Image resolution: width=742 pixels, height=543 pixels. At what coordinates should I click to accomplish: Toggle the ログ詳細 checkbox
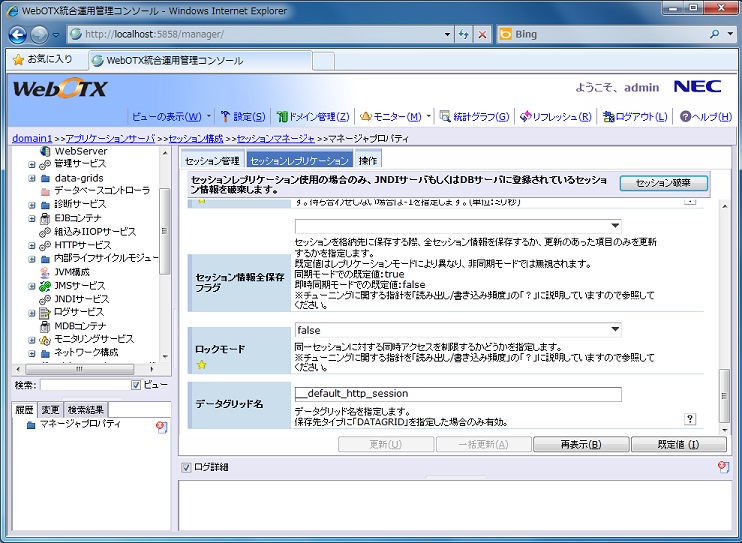[186, 467]
